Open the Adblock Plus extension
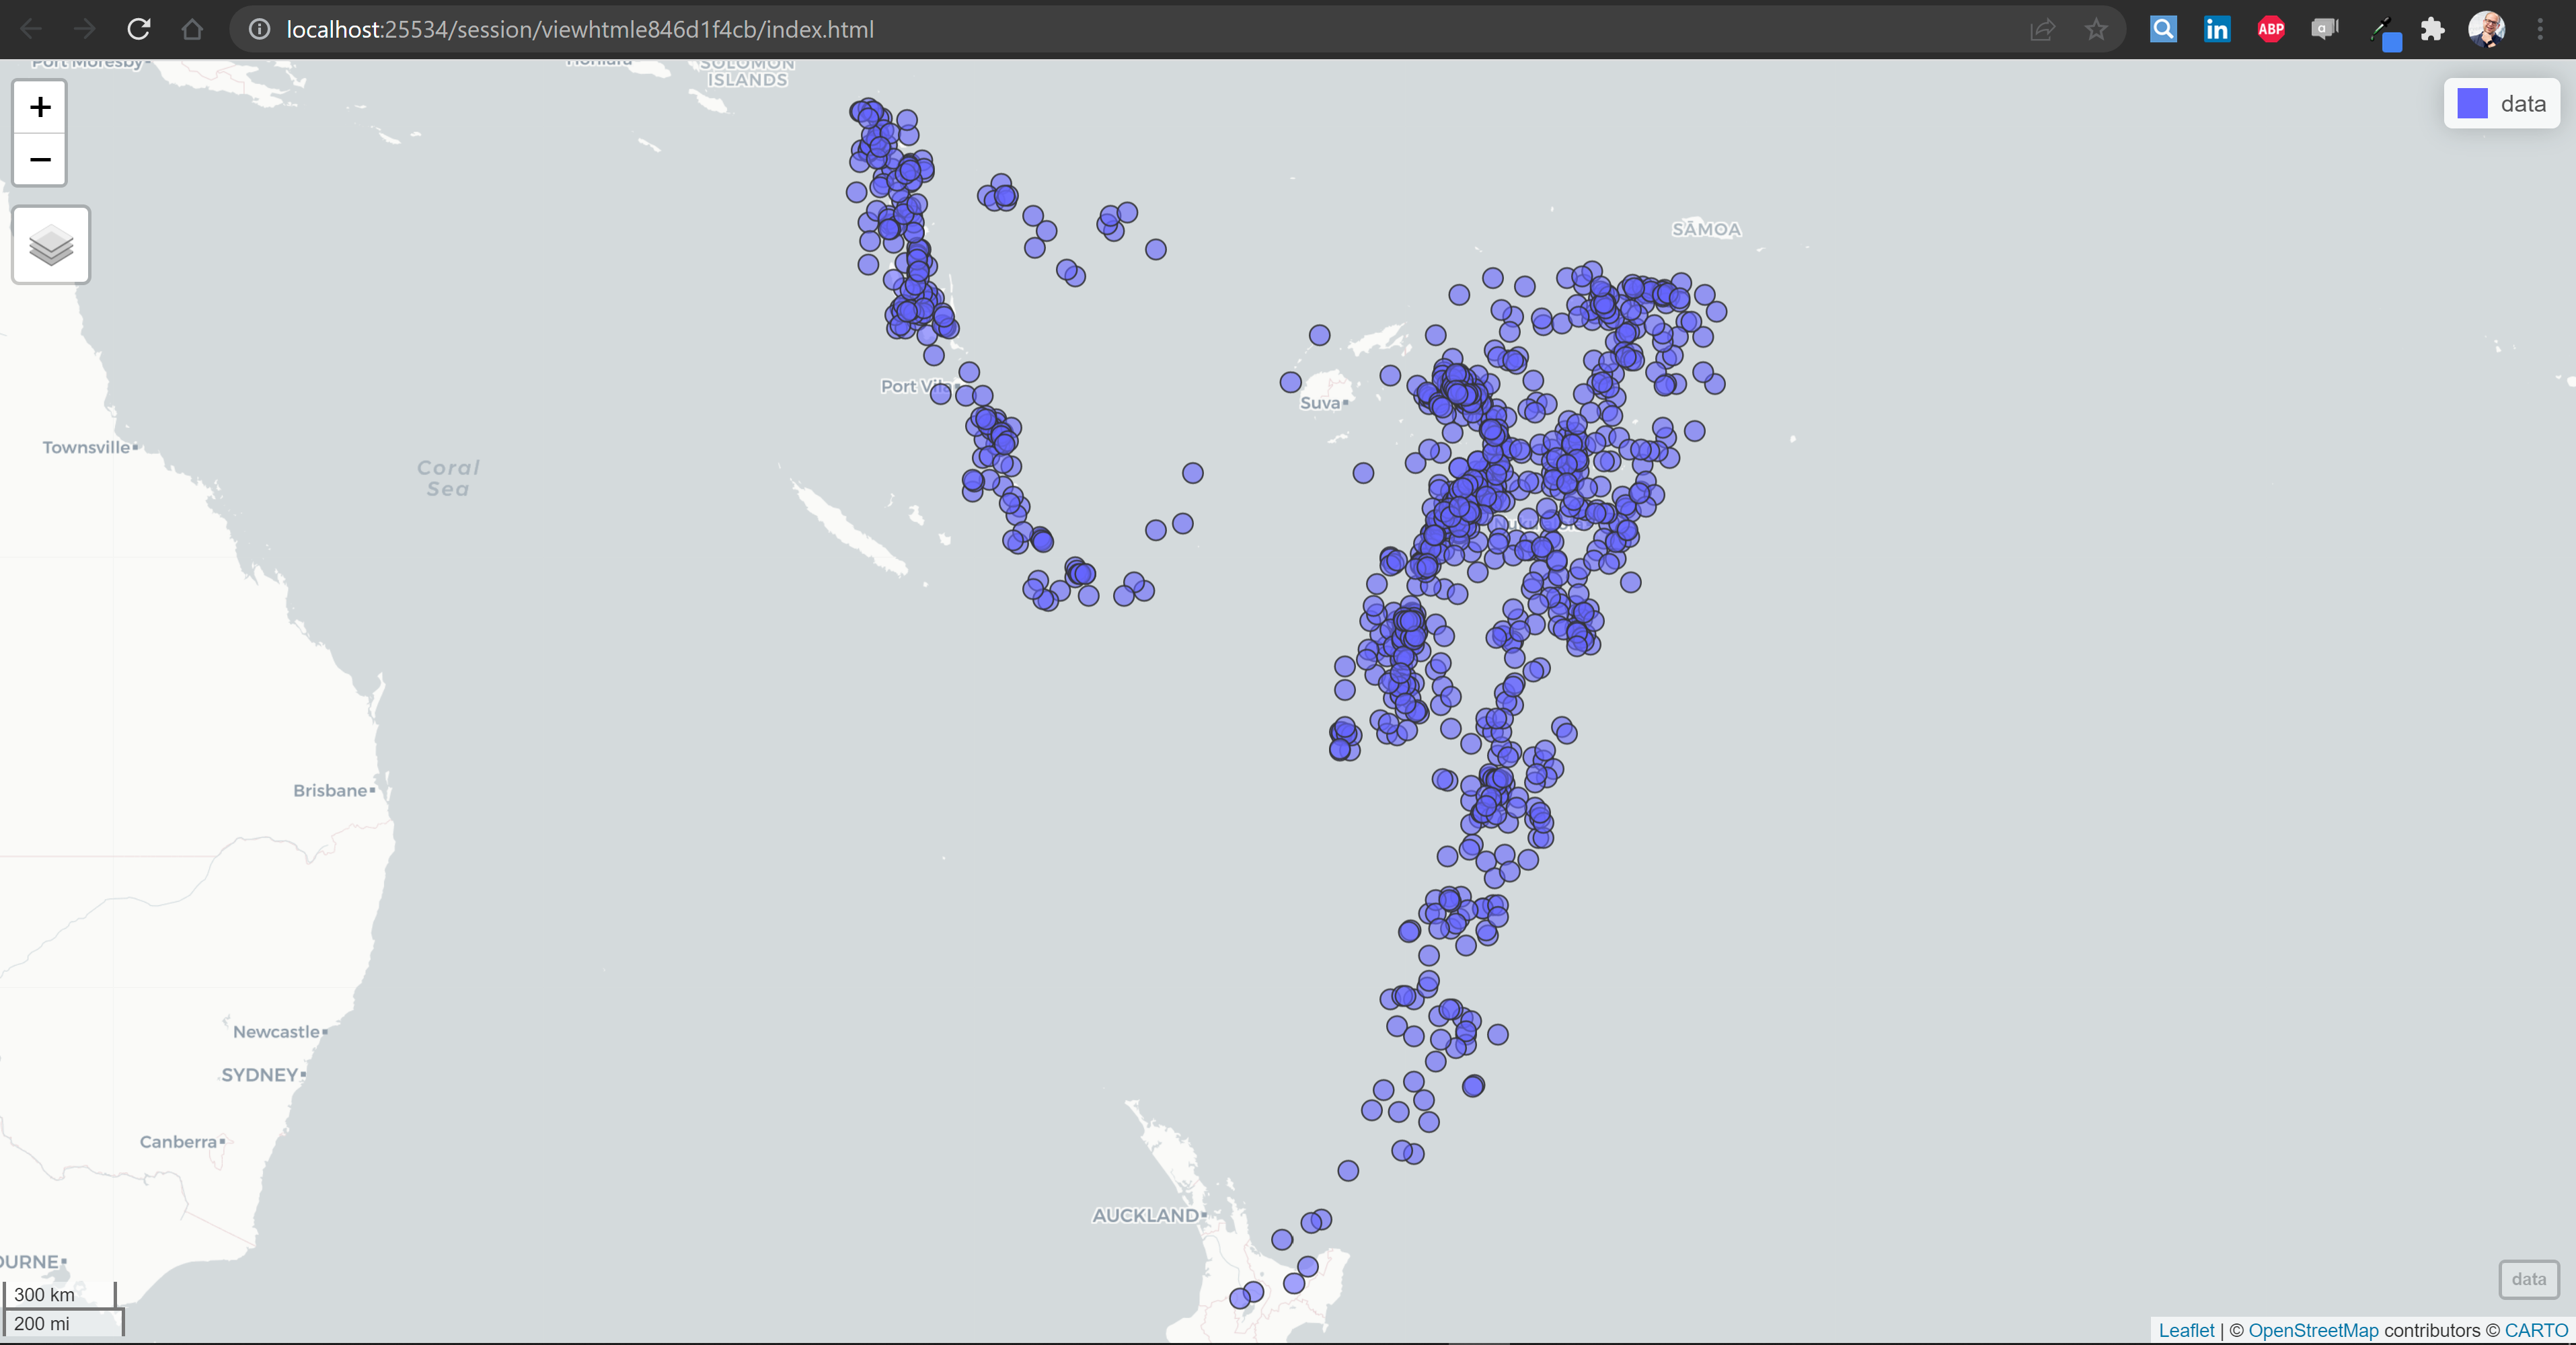This screenshot has width=2576, height=1345. (2270, 29)
